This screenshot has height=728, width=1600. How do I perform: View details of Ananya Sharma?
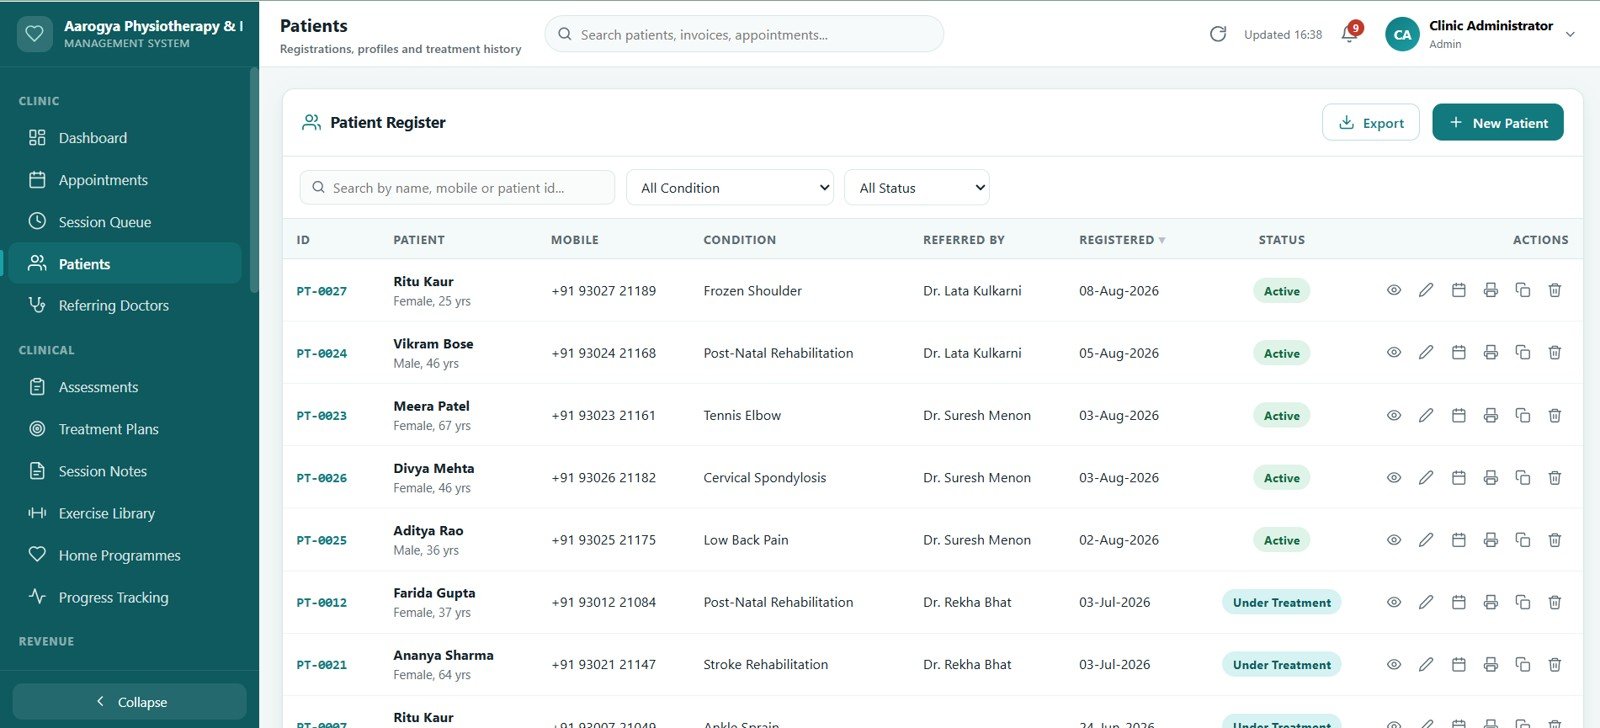[1394, 664]
